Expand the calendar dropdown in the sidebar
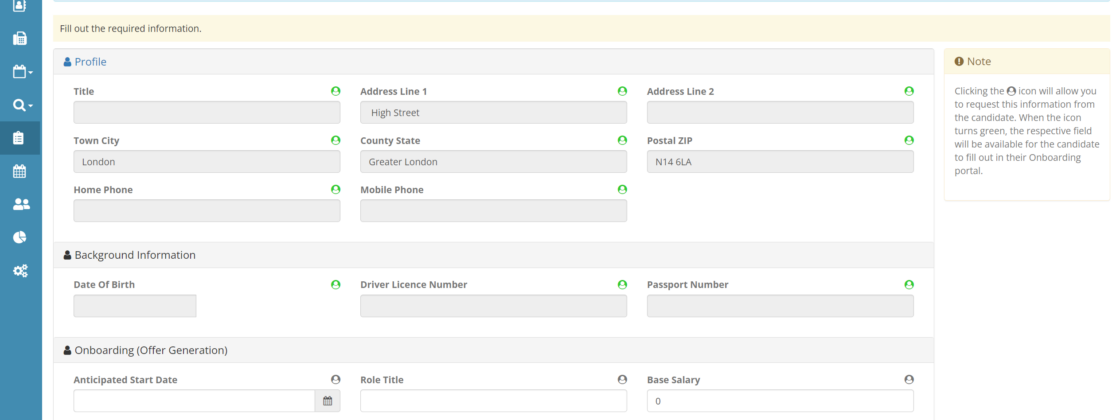 pyautogui.click(x=20, y=72)
